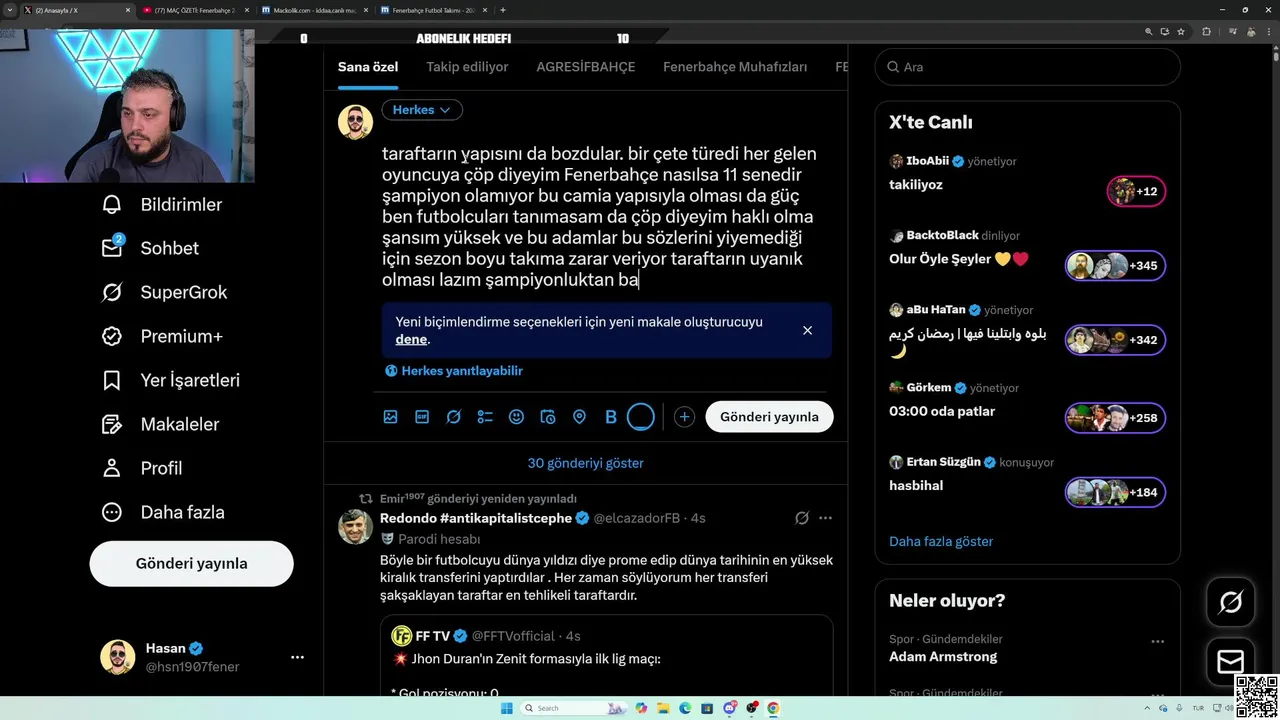
Task: Switch to MAÇ ÖZETİ YouTube browser tab
Action: pyautogui.click(x=195, y=10)
